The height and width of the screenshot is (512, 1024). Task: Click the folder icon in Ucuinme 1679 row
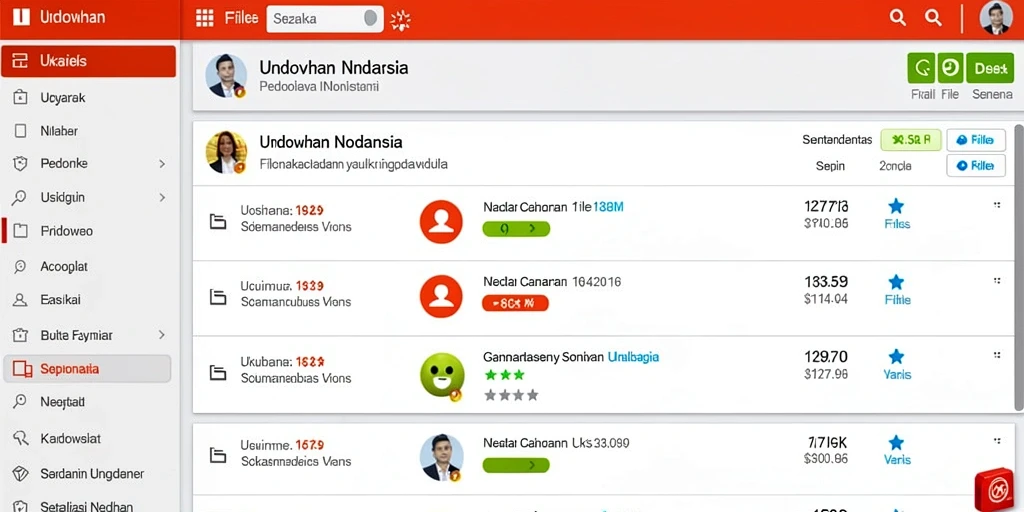click(x=217, y=455)
